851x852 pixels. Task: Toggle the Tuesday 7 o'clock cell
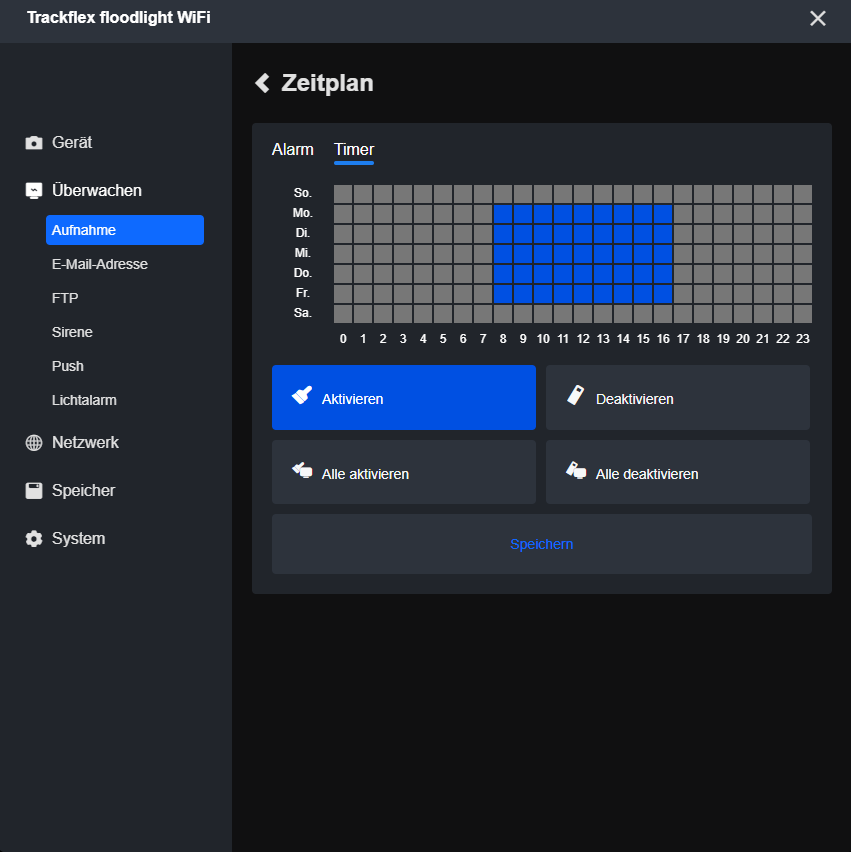pos(483,234)
